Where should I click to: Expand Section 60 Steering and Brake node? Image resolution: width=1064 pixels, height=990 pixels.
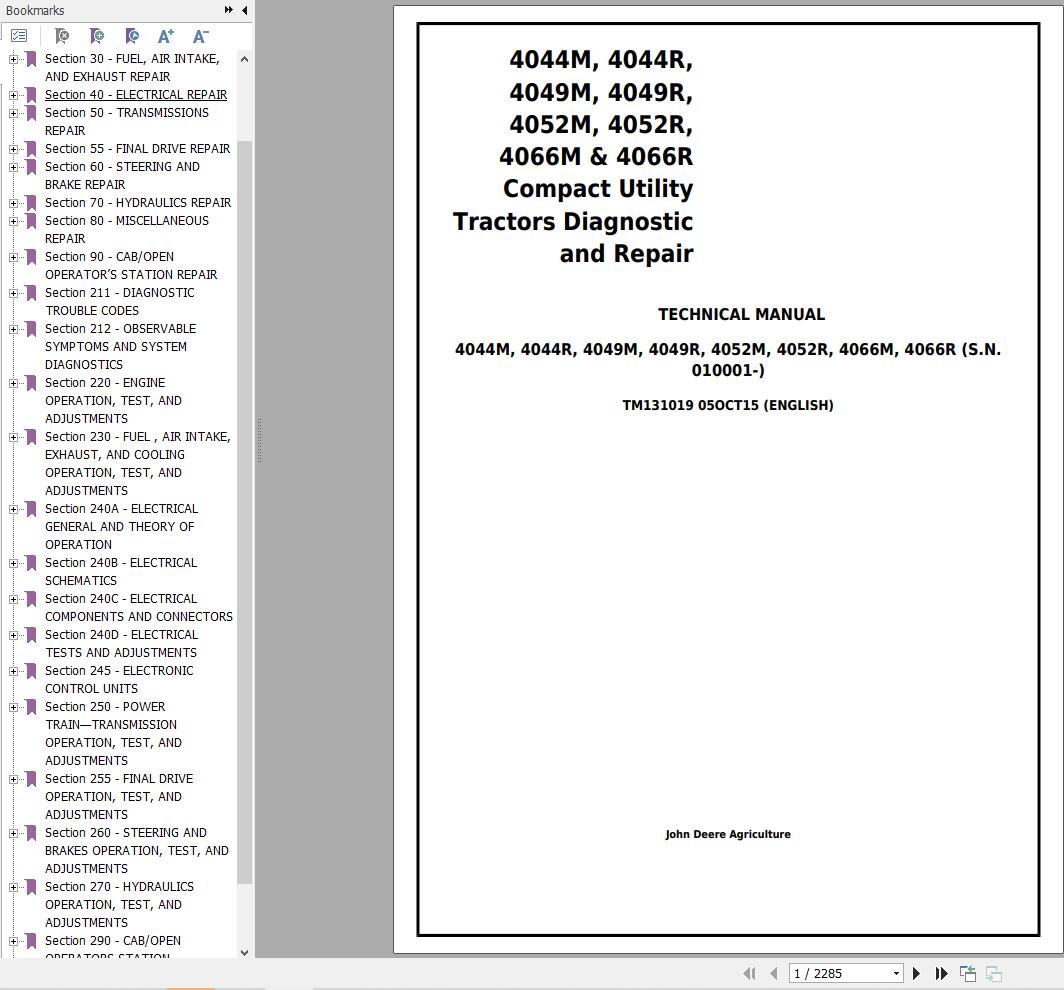[13, 167]
